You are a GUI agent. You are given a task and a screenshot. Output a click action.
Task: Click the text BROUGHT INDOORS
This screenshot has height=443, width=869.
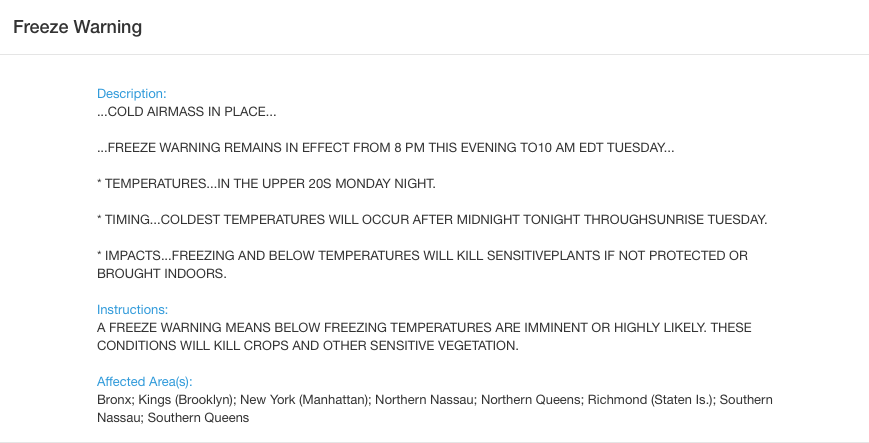pyautogui.click(x=162, y=274)
